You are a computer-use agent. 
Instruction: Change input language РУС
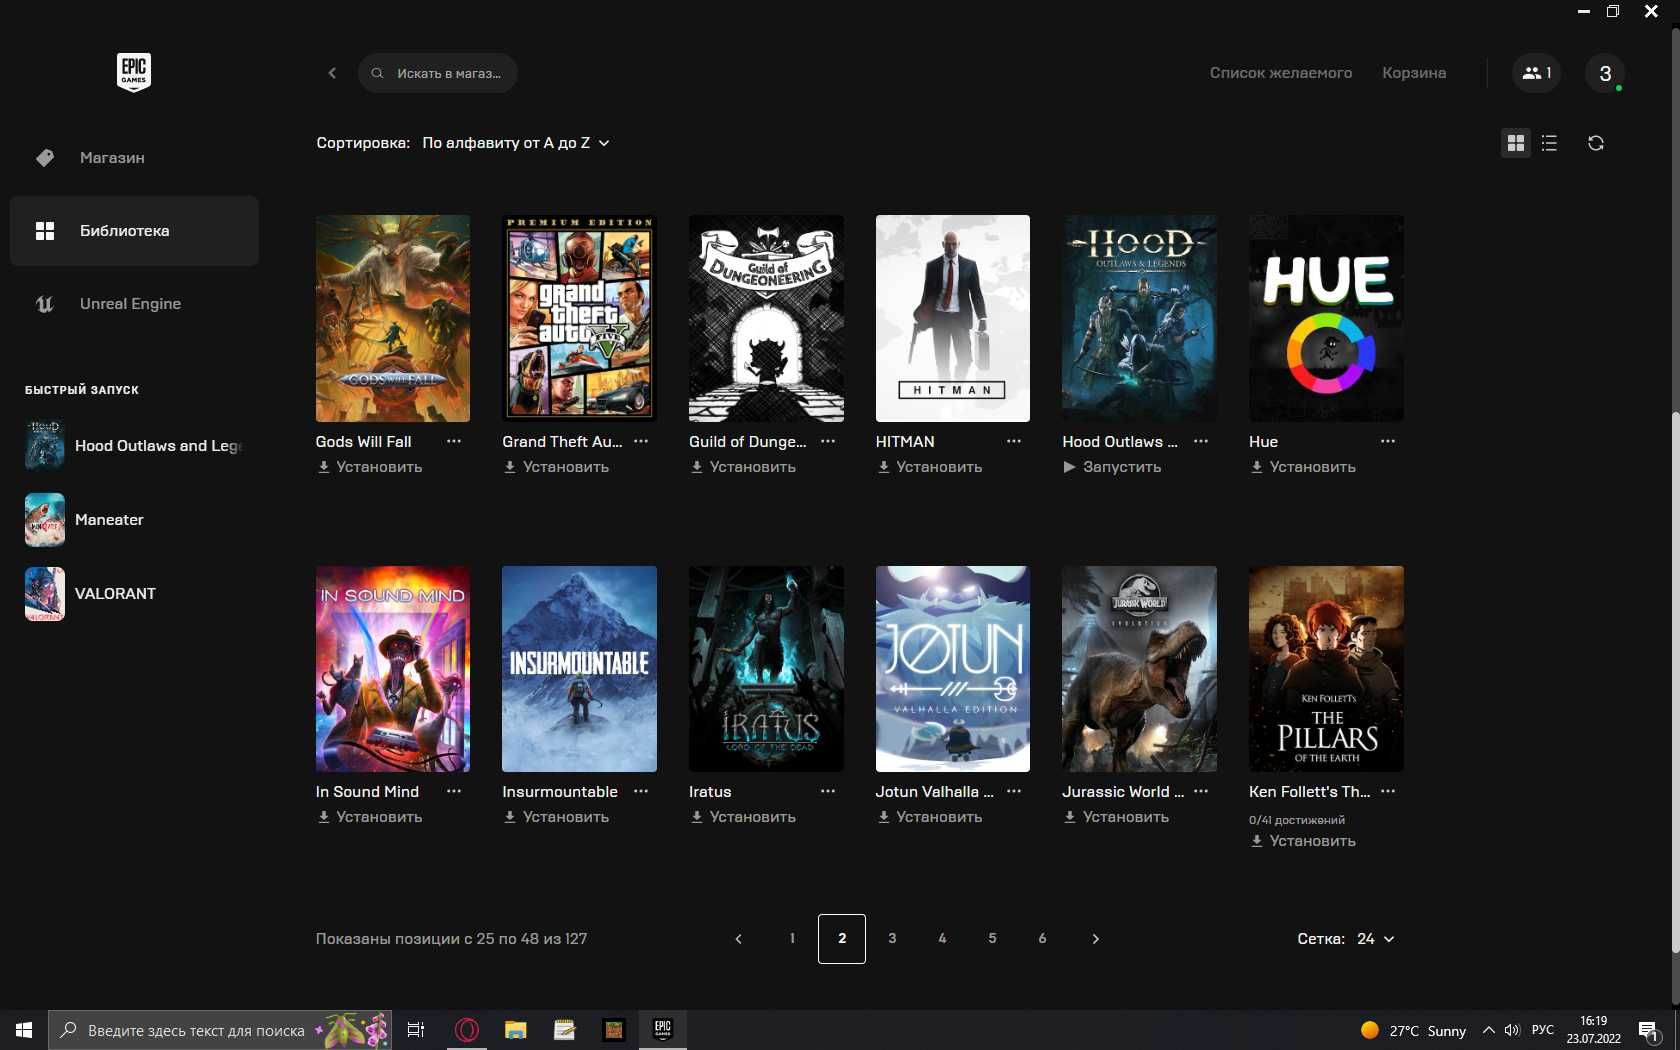[1543, 1030]
